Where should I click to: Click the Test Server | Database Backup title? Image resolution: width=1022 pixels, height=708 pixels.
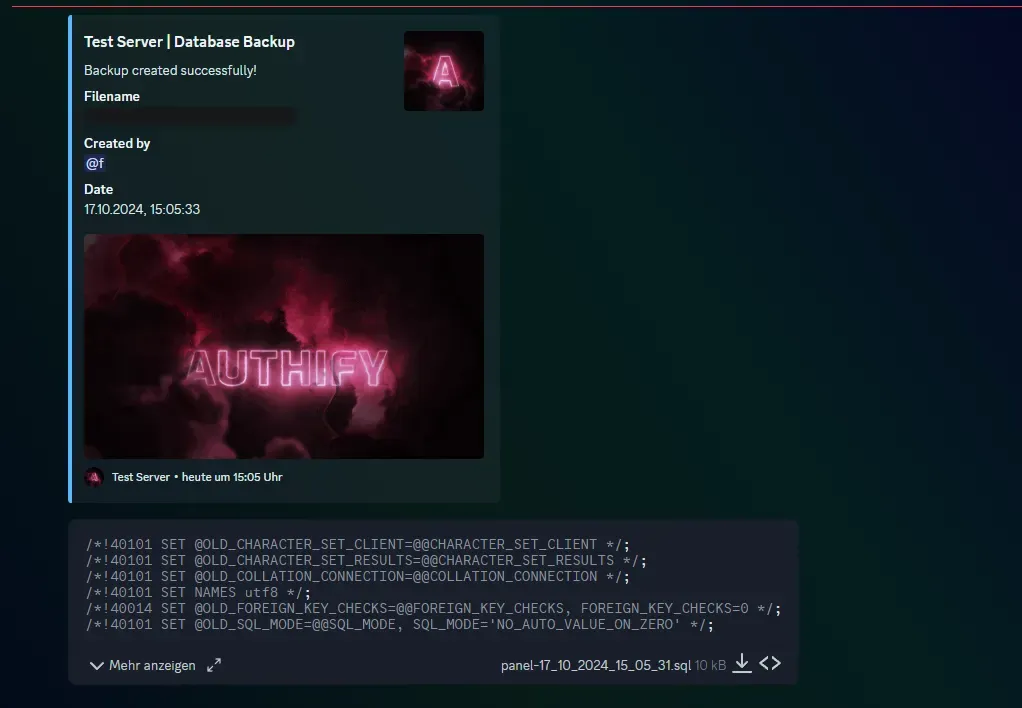pos(189,42)
